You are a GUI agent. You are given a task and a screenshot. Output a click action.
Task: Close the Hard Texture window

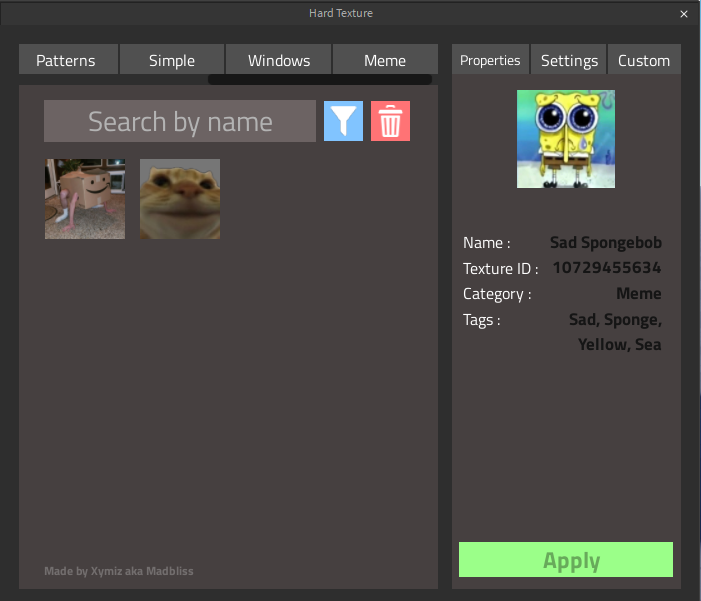point(684,14)
